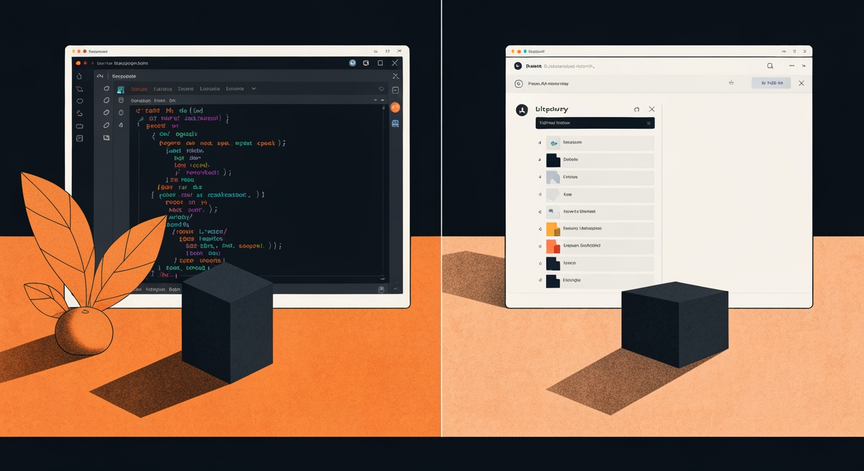
Task: Open the three-dot menu in the light window header
Action: (x=792, y=66)
